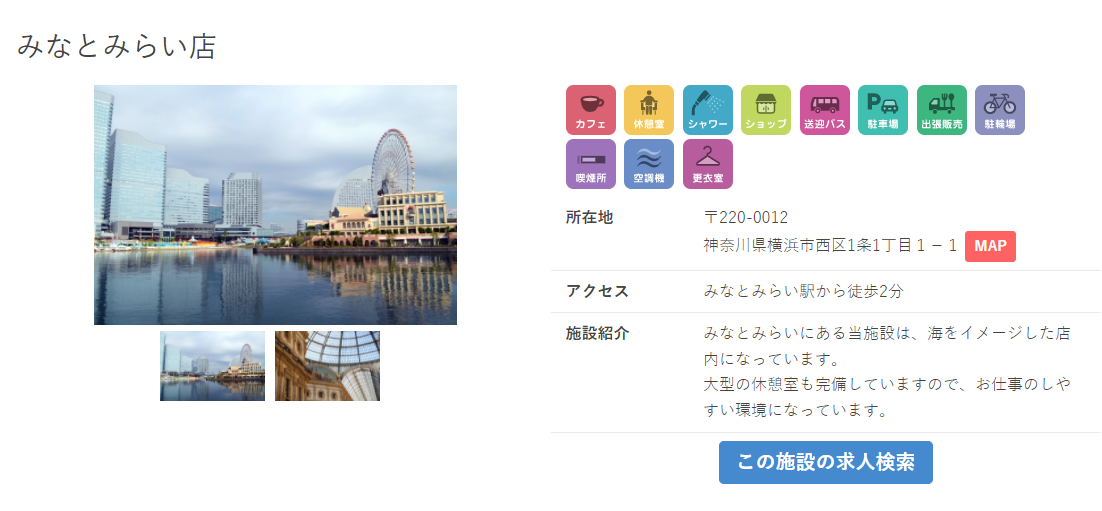The image size is (1102, 511).
Task: Open the MAP button beside address
Action: point(990,246)
